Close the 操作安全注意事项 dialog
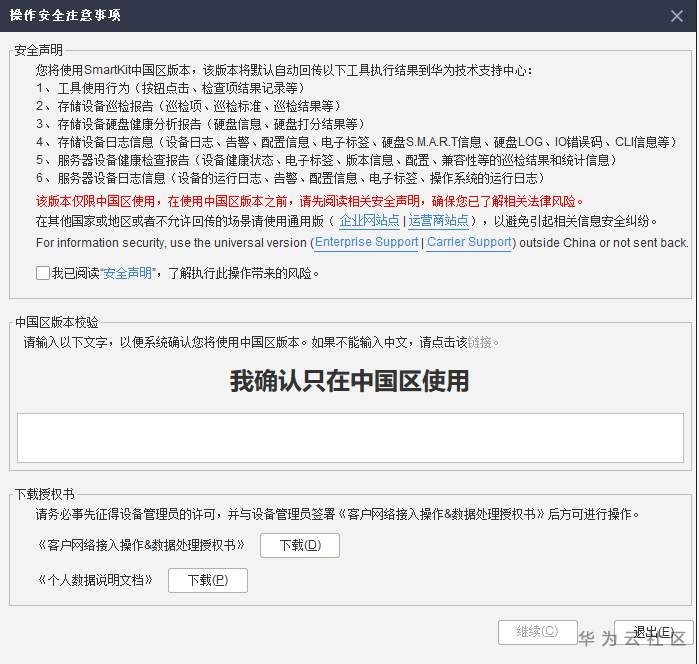 tap(677, 16)
